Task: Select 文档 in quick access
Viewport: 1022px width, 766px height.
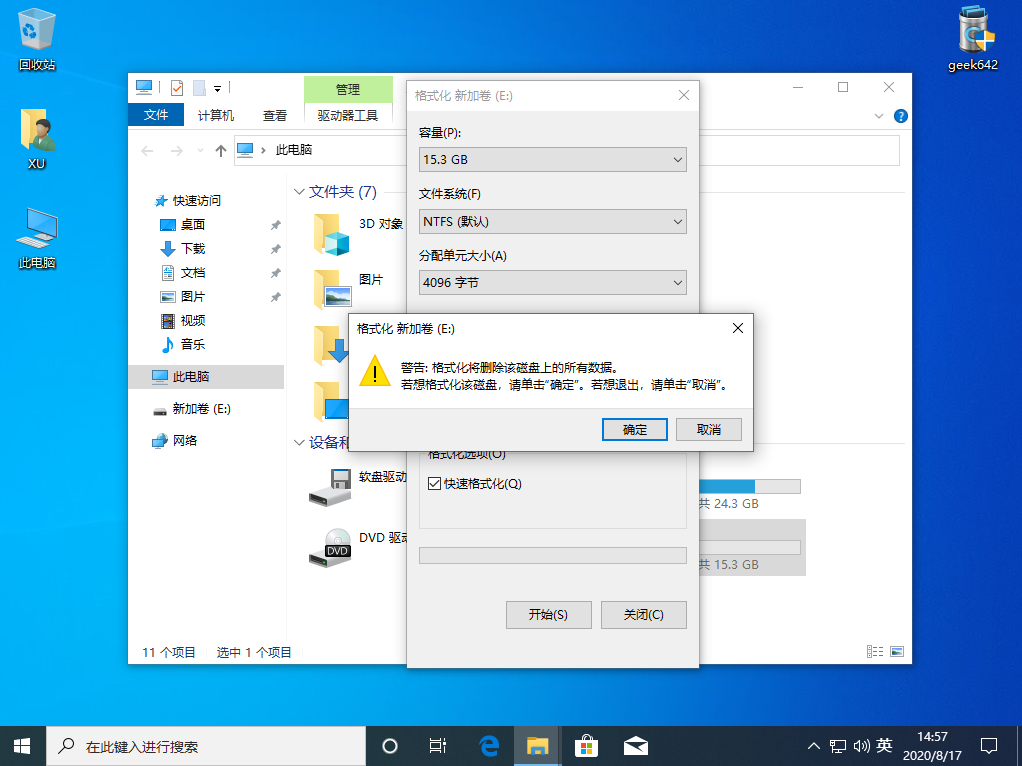Action: coord(193,273)
